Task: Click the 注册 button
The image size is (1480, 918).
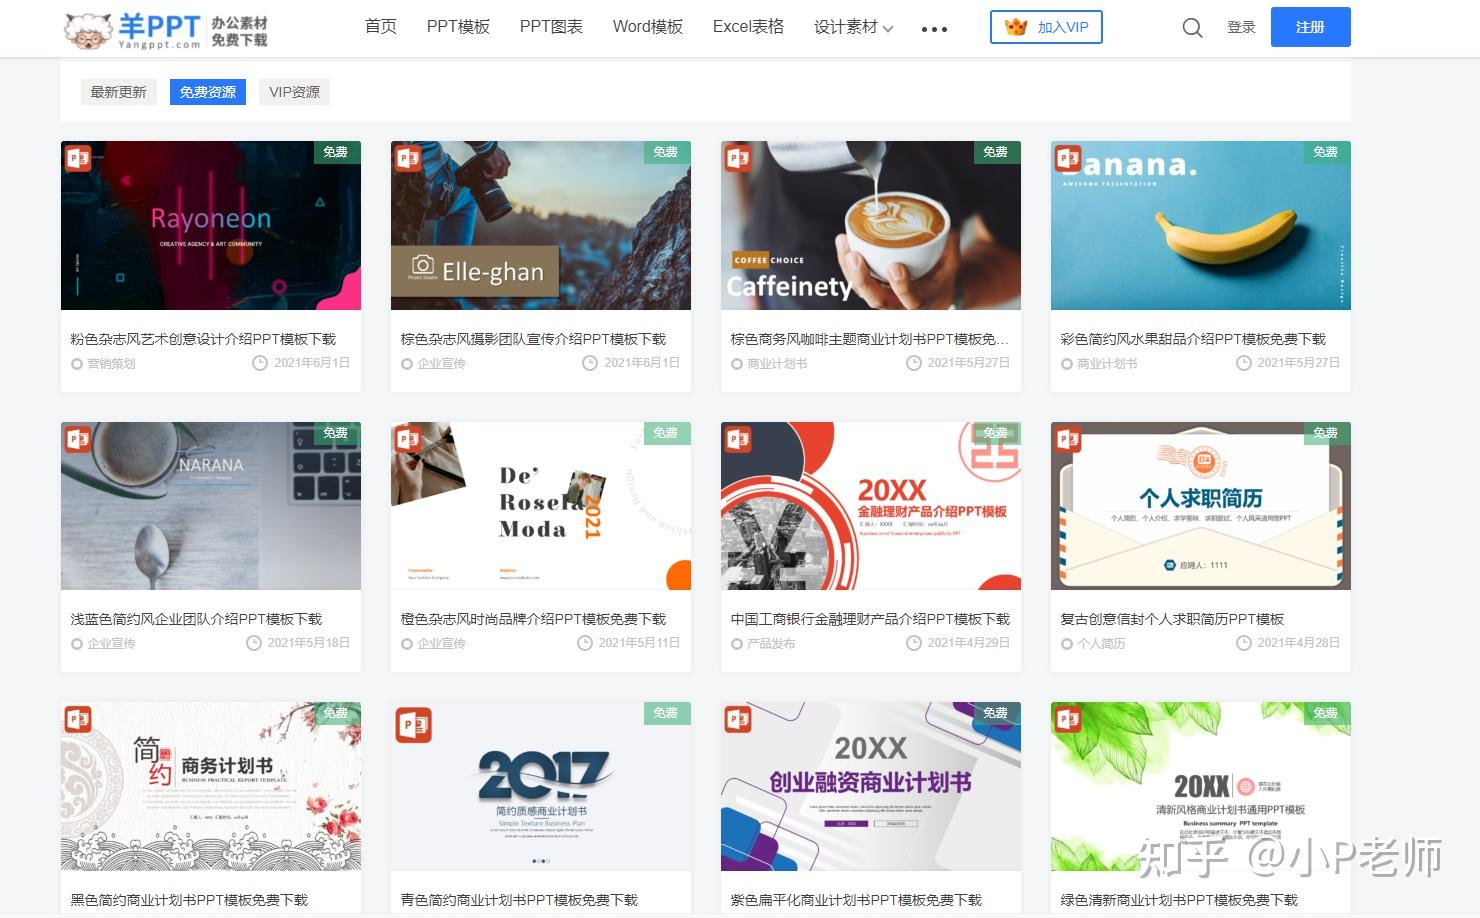Action: pos(1310,27)
